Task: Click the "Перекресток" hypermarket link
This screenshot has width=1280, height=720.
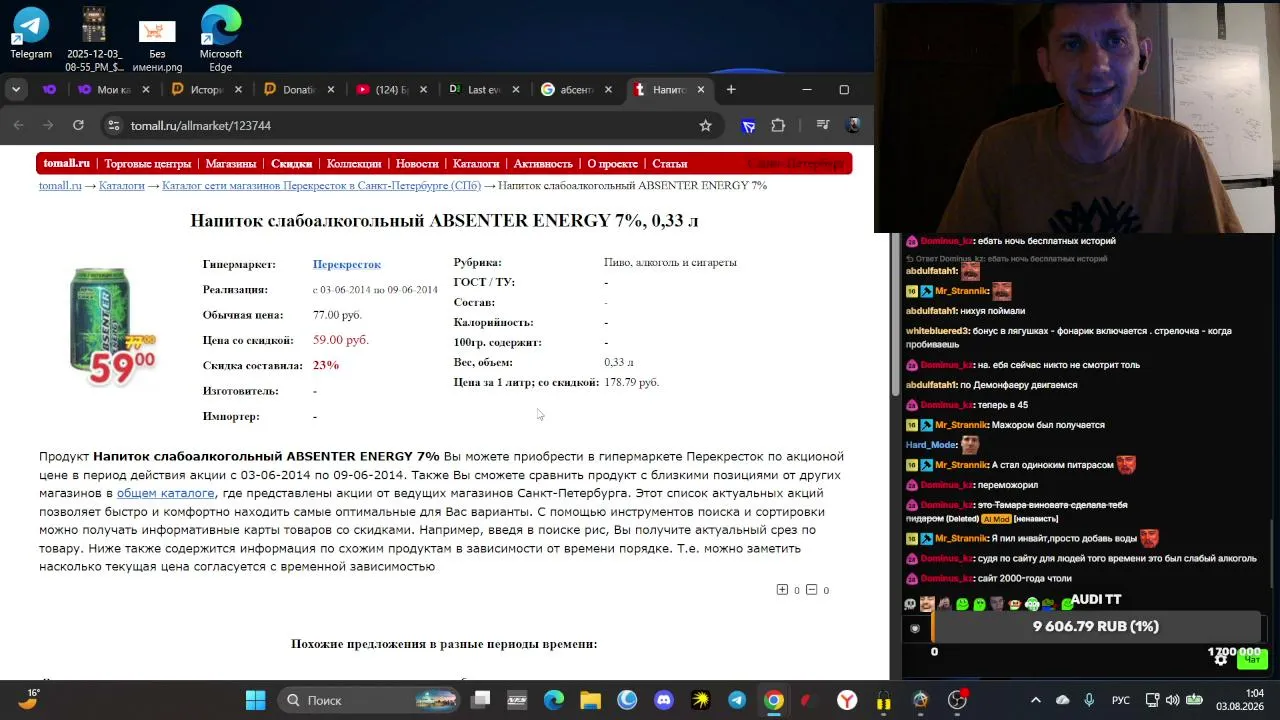Action: pos(347,264)
